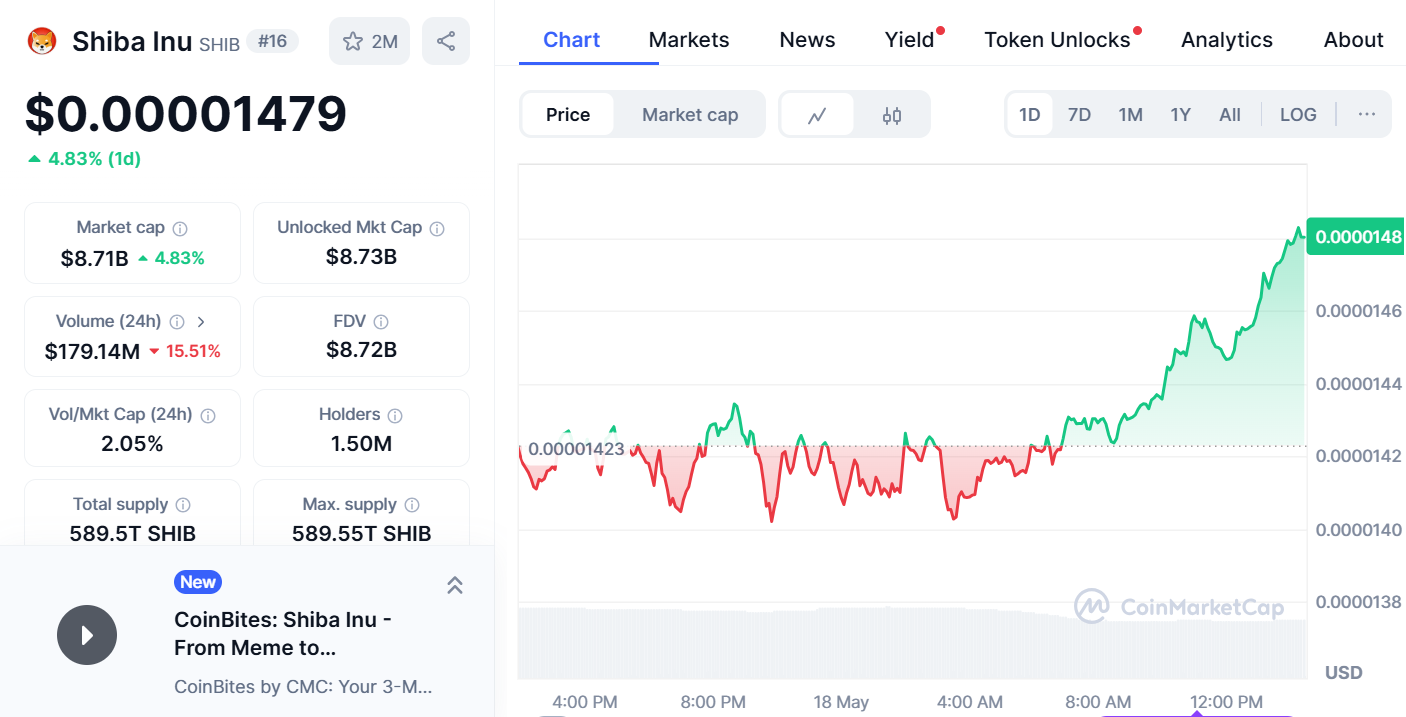Set chart range to 1Y

point(1181,115)
